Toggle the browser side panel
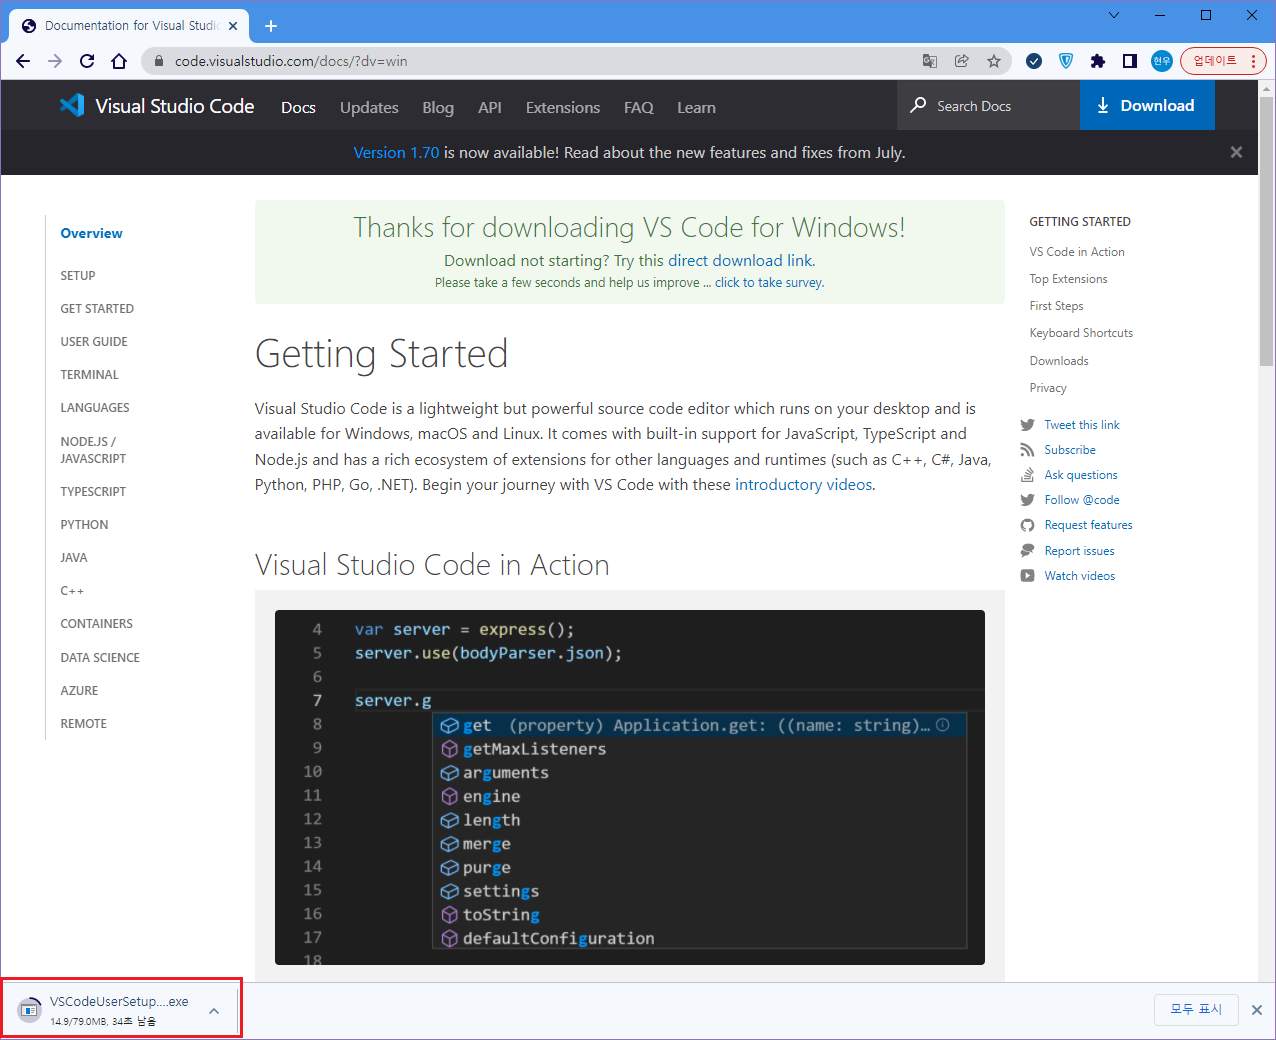 tap(1130, 61)
